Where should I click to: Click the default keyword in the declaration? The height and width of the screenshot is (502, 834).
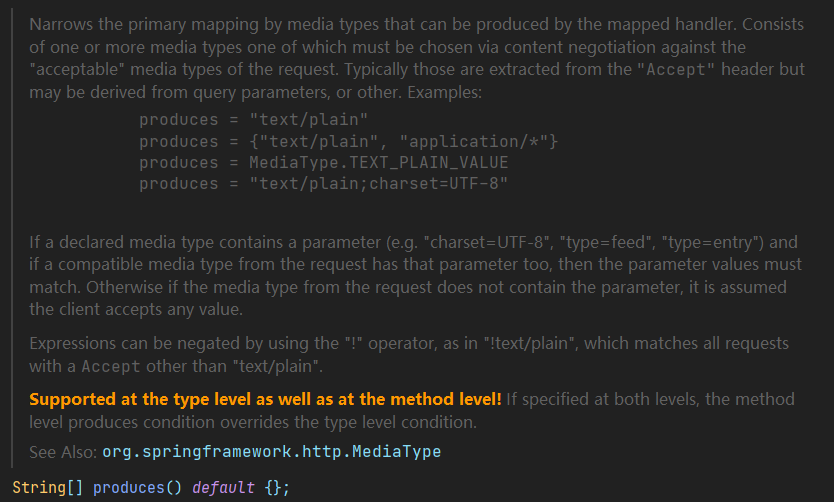tap(224, 488)
